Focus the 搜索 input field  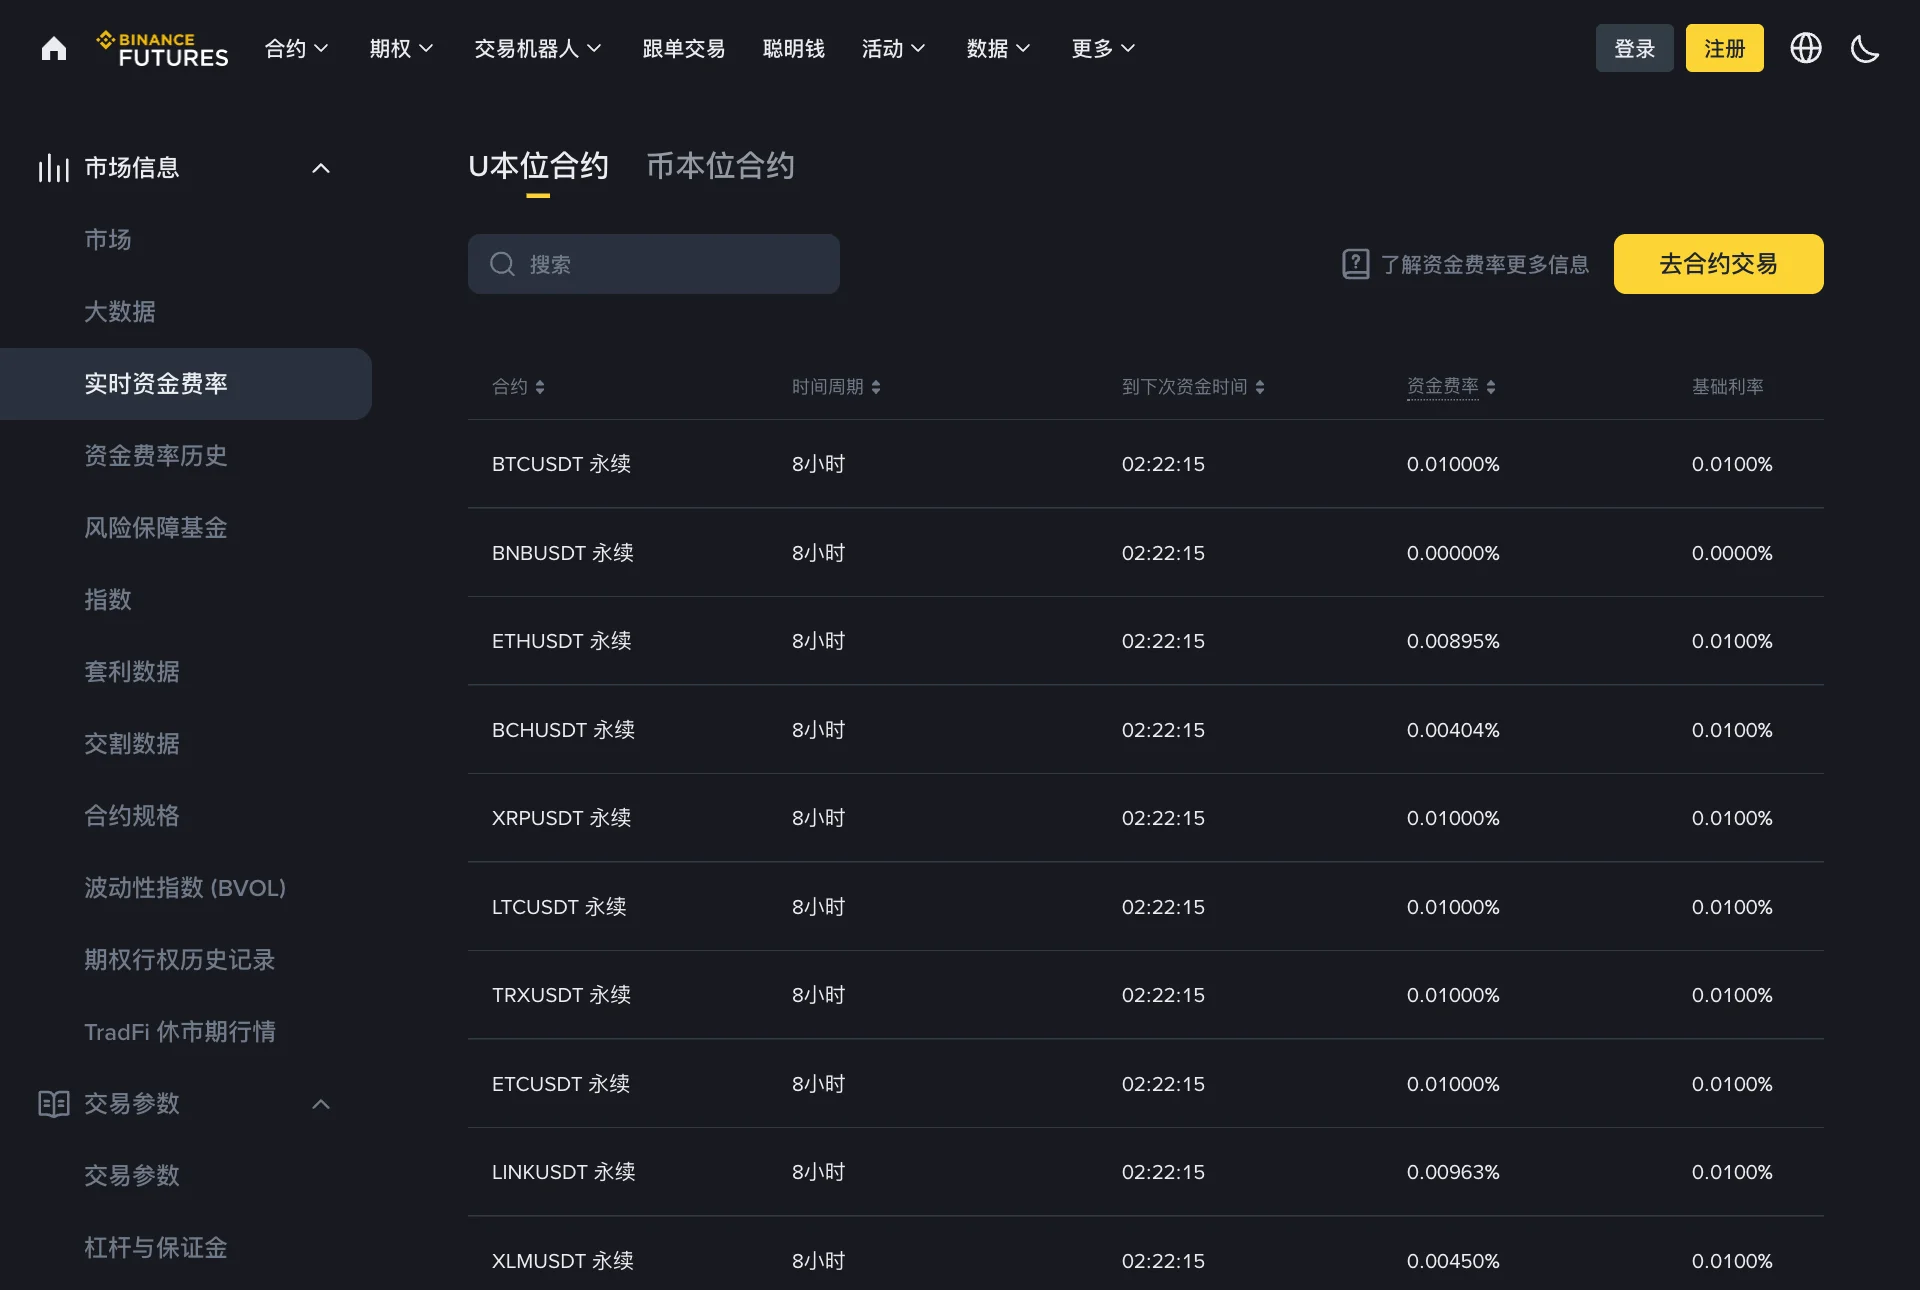coord(653,264)
